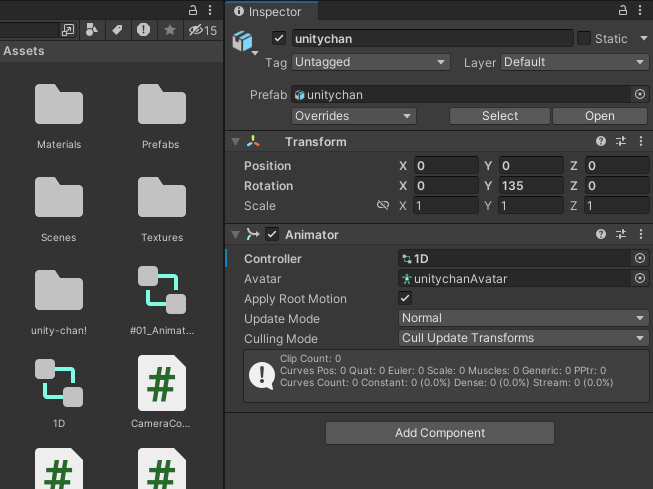653x489 pixels.
Task: Select the CameraCo... script asset
Action: coord(162,392)
